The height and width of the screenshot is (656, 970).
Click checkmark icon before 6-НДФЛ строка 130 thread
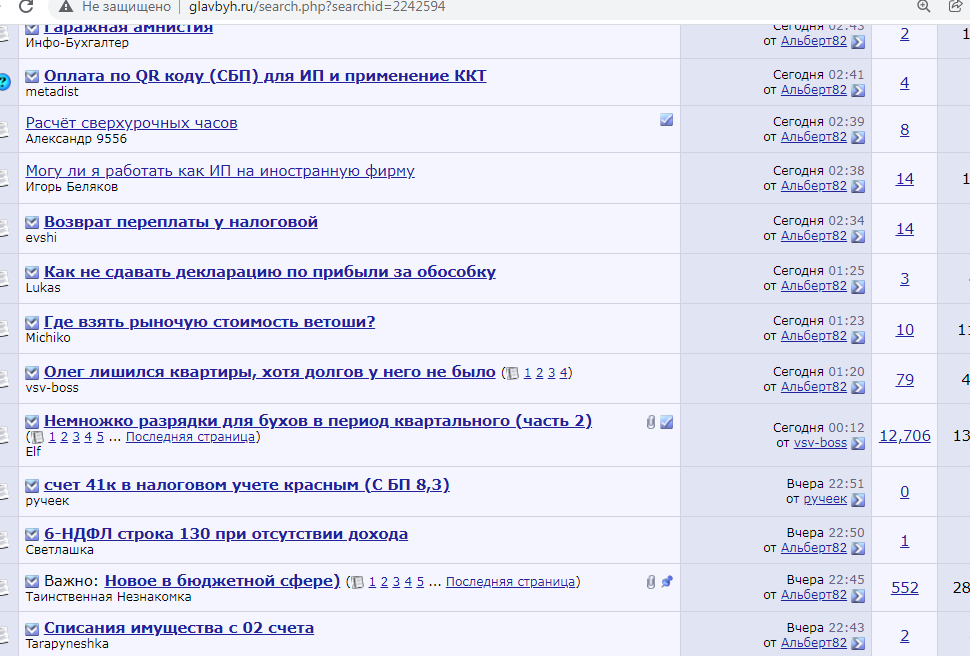point(32,535)
